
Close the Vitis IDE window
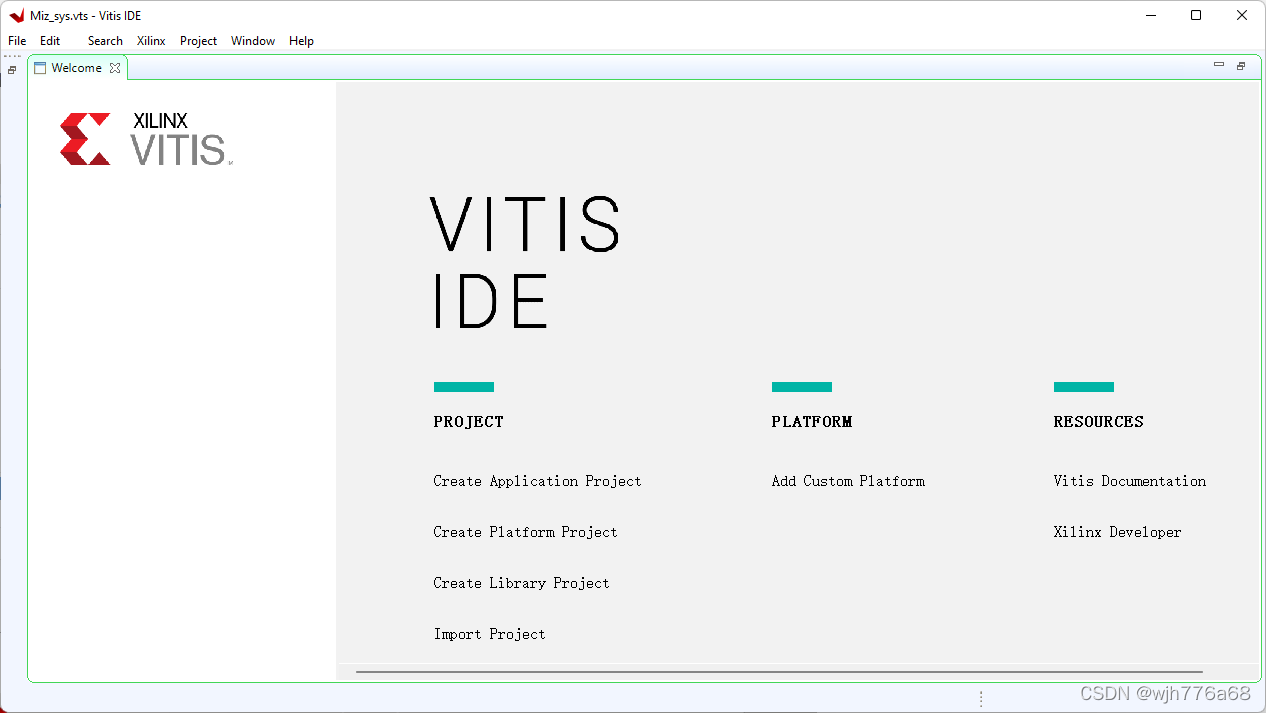point(1242,15)
